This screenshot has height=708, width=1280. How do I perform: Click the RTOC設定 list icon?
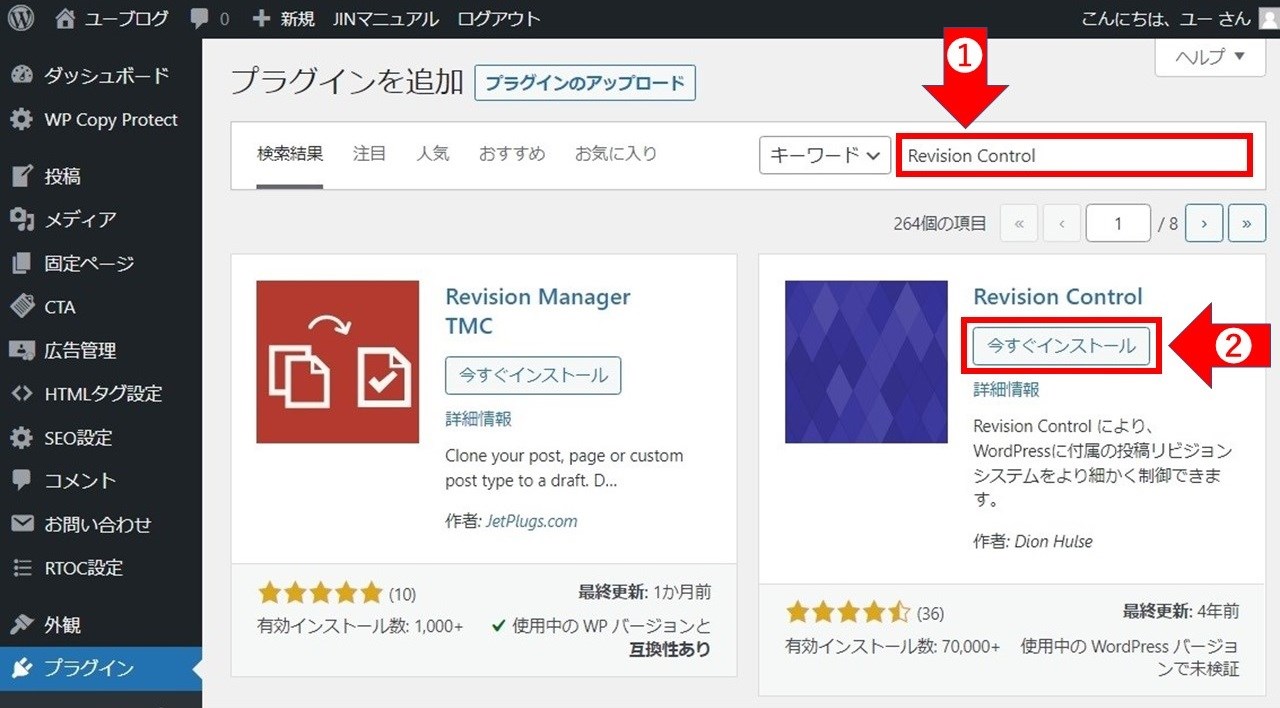point(21,568)
